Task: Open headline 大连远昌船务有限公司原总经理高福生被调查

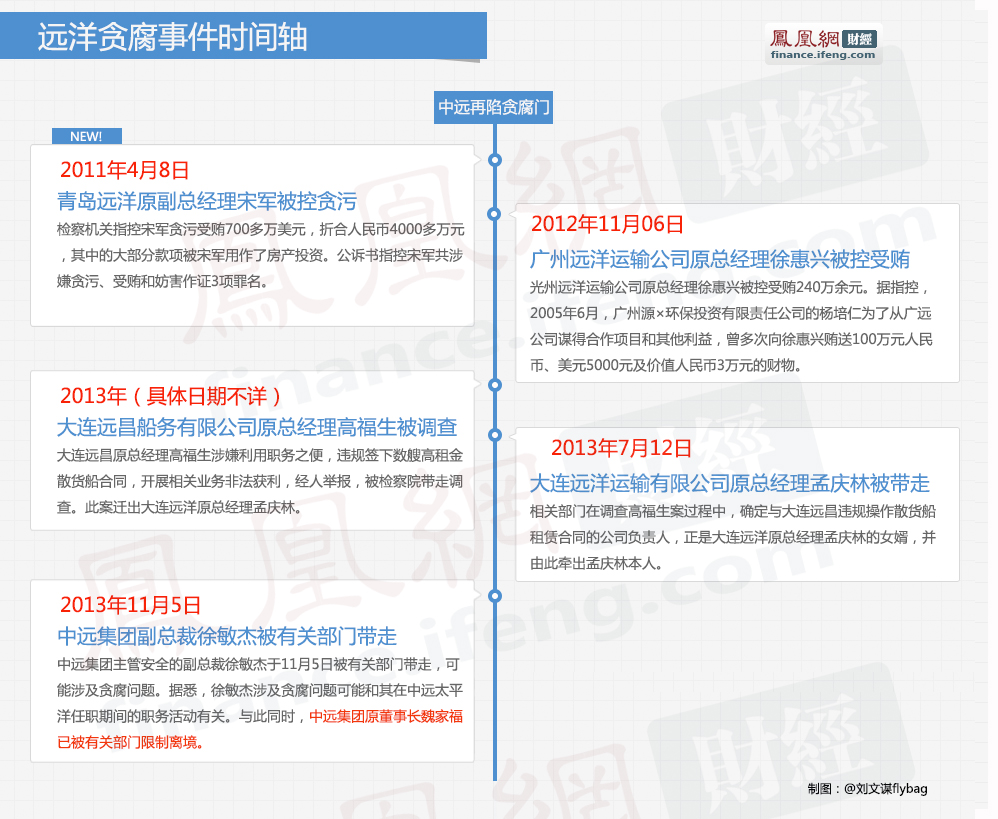Action: click(x=257, y=427)
